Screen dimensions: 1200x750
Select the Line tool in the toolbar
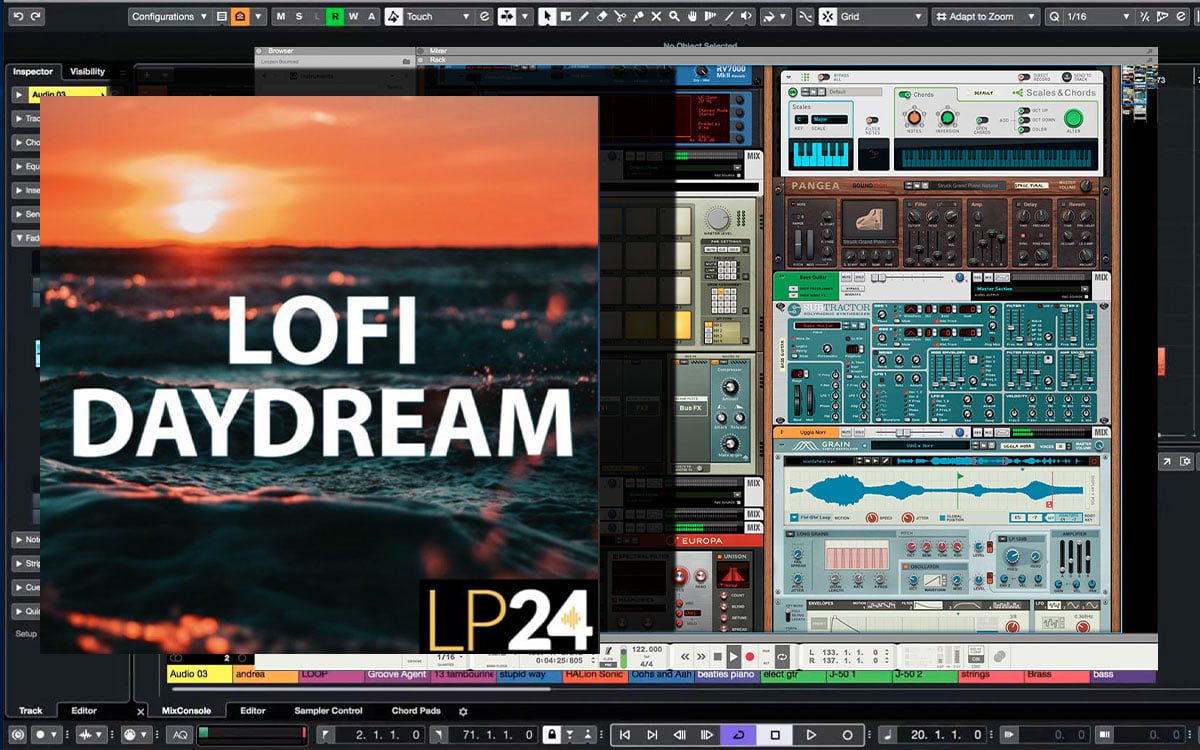tap(728, 16)
